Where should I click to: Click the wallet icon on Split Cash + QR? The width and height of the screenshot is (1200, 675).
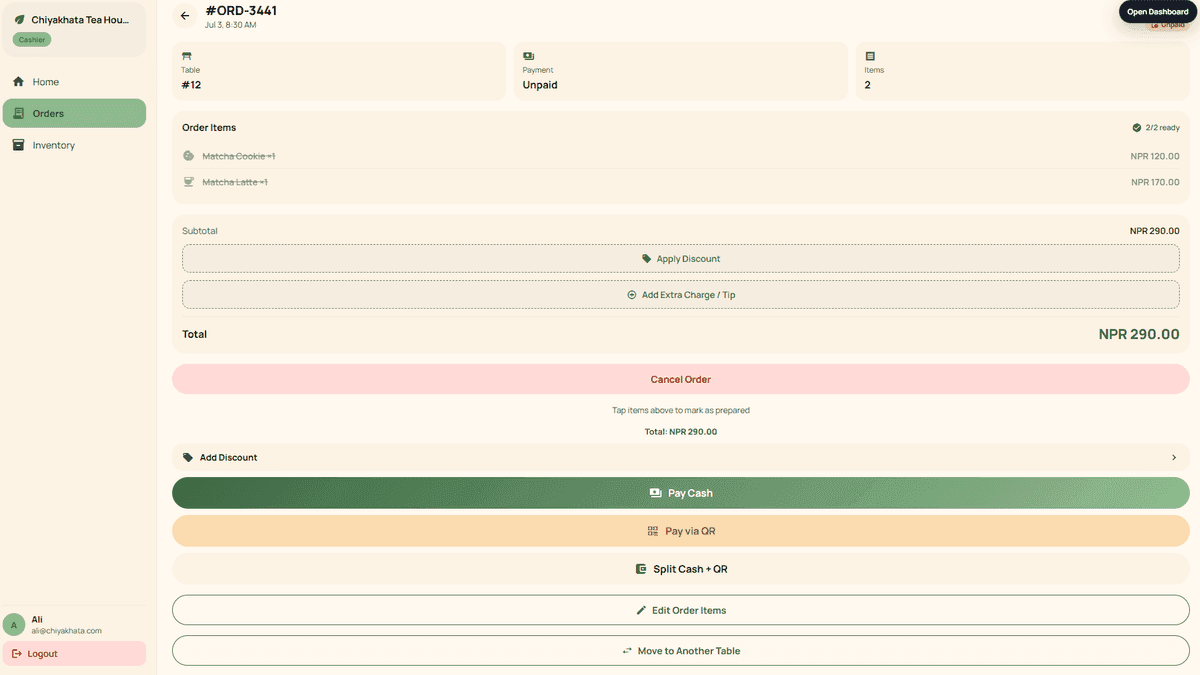(641, 569)
